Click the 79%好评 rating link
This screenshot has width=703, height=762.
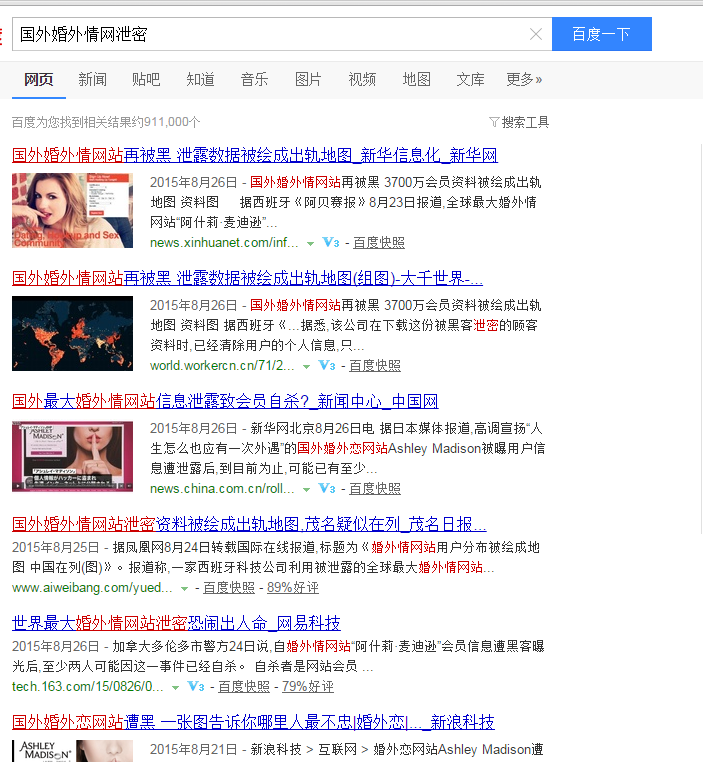(308, 687)
